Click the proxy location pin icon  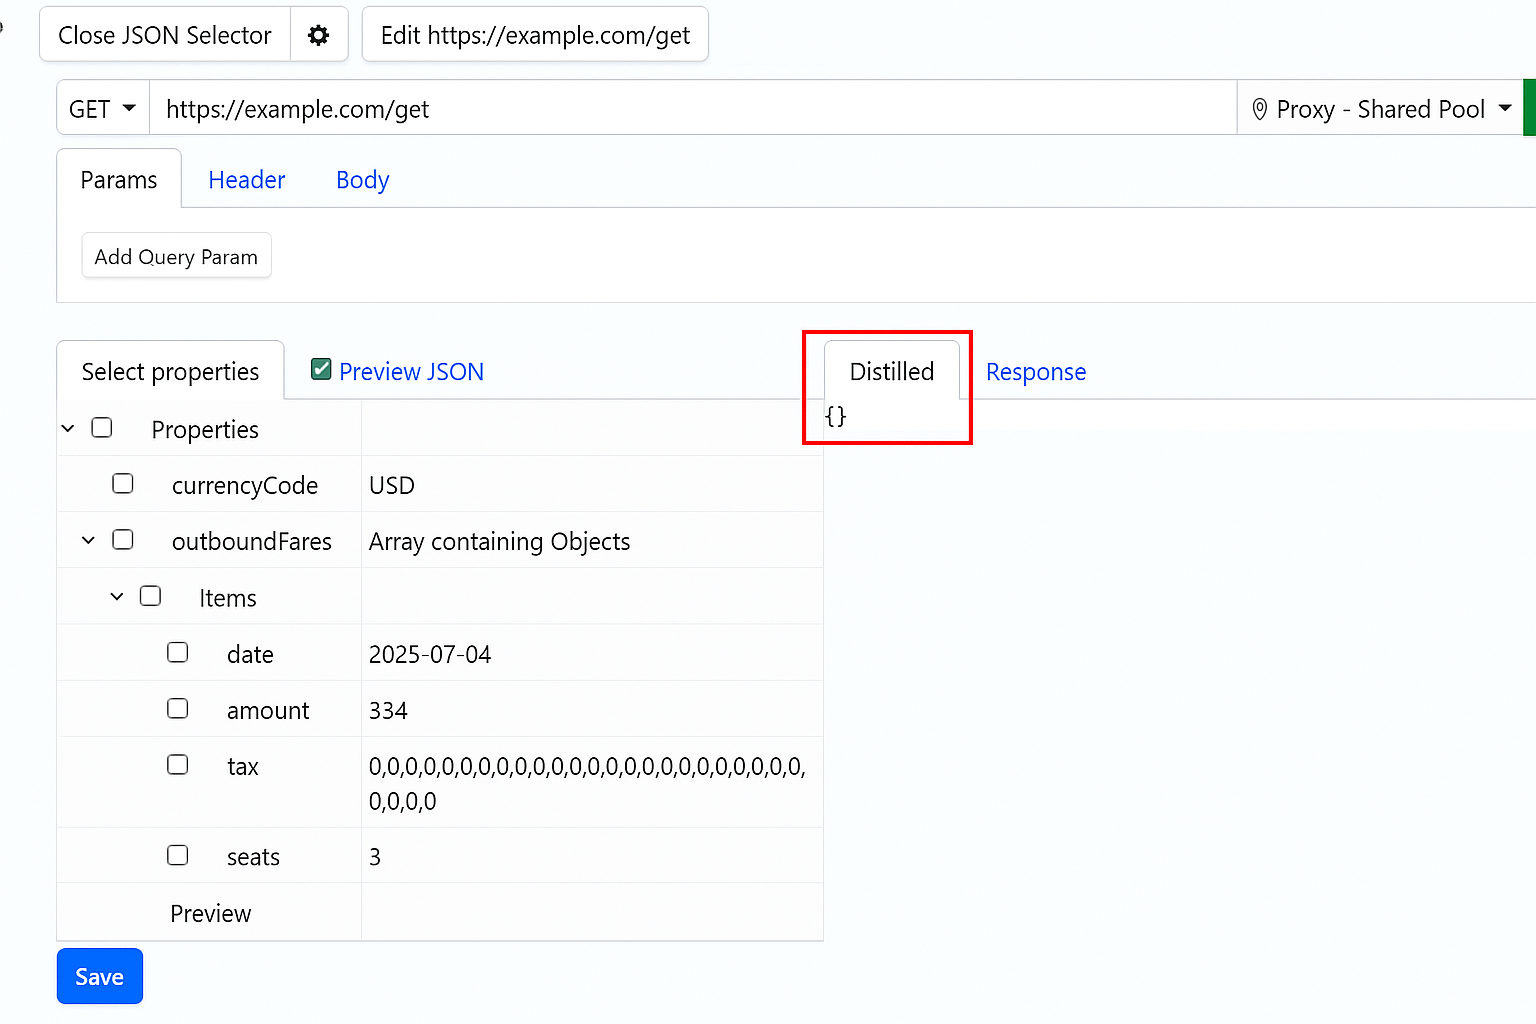pyautogui.click(x=1259, y=108)
